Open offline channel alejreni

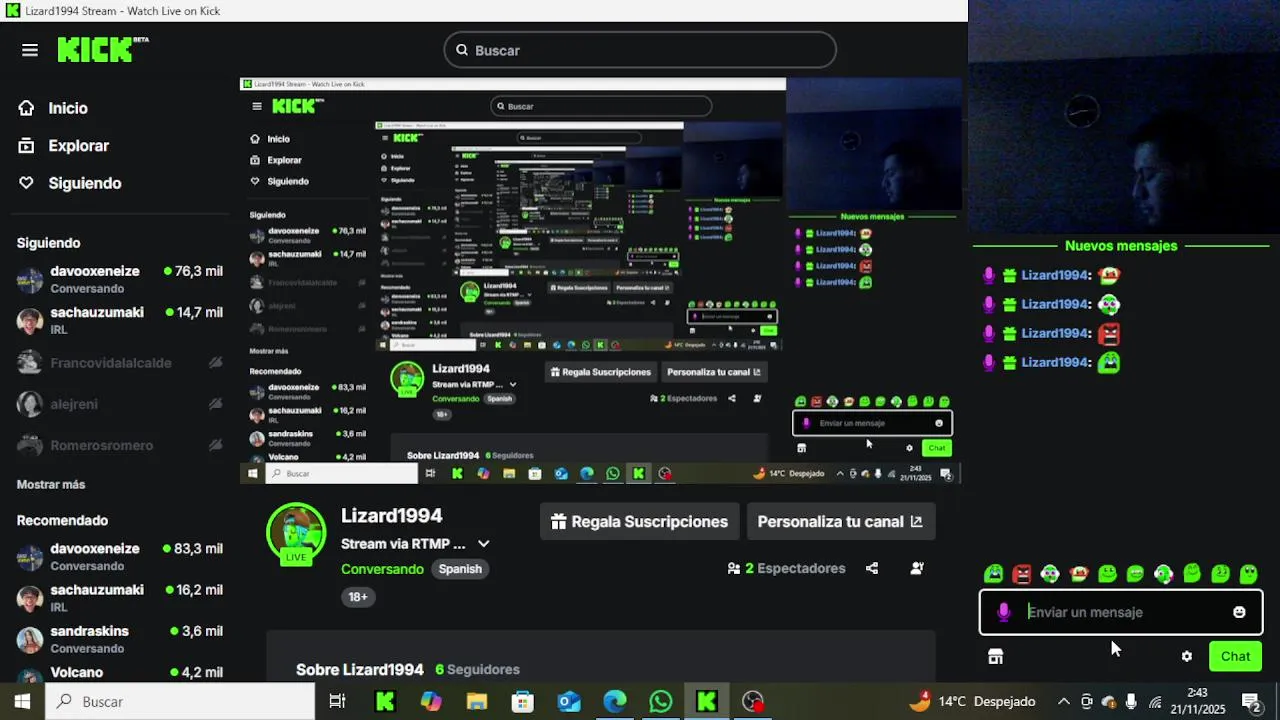pyautogui.click(x=120, y=404)
